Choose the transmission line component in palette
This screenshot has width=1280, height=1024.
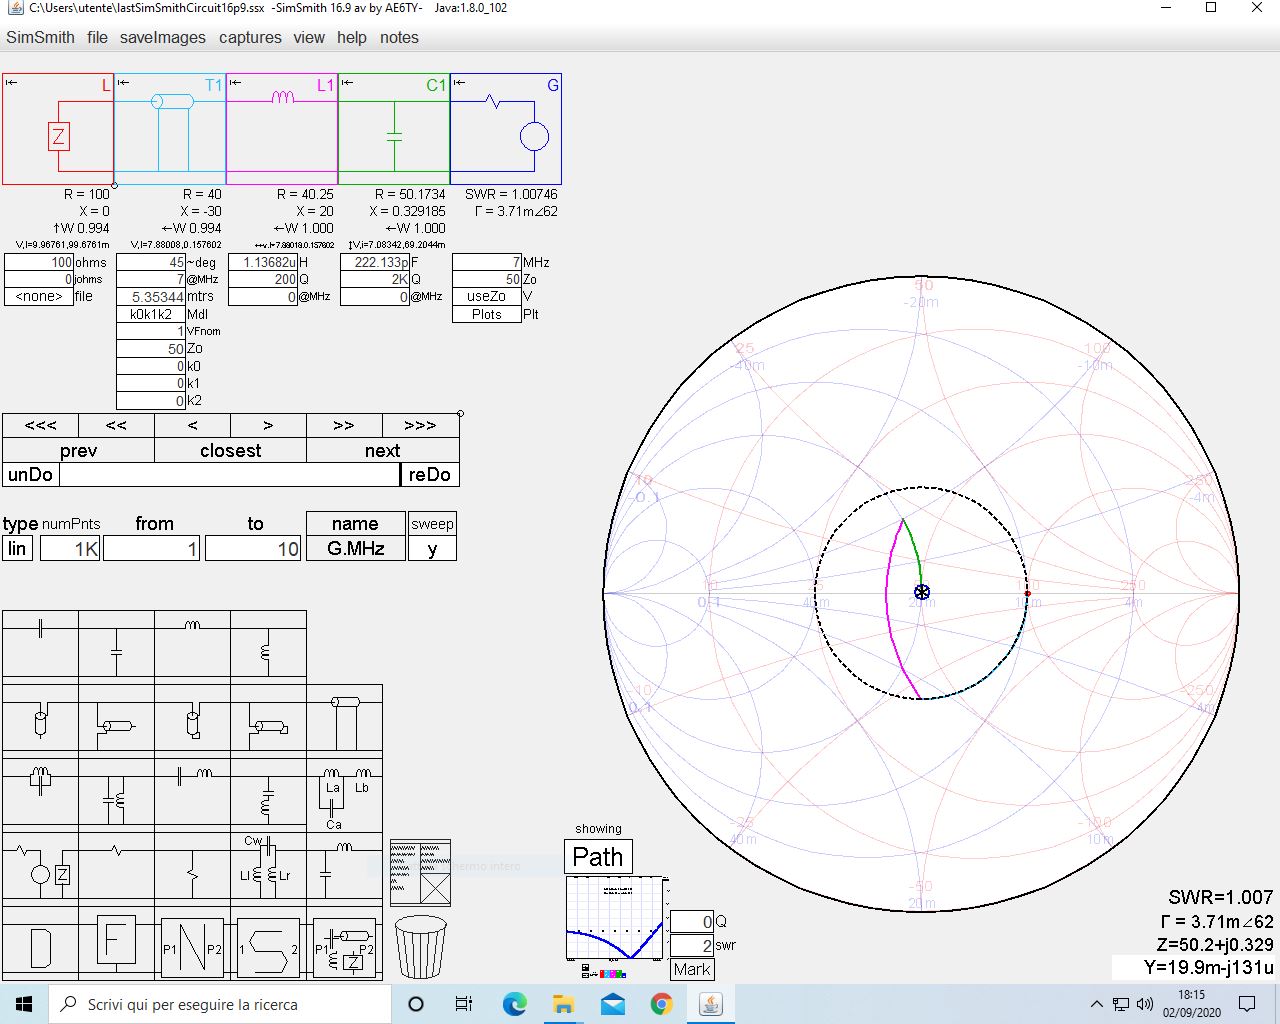344,721
